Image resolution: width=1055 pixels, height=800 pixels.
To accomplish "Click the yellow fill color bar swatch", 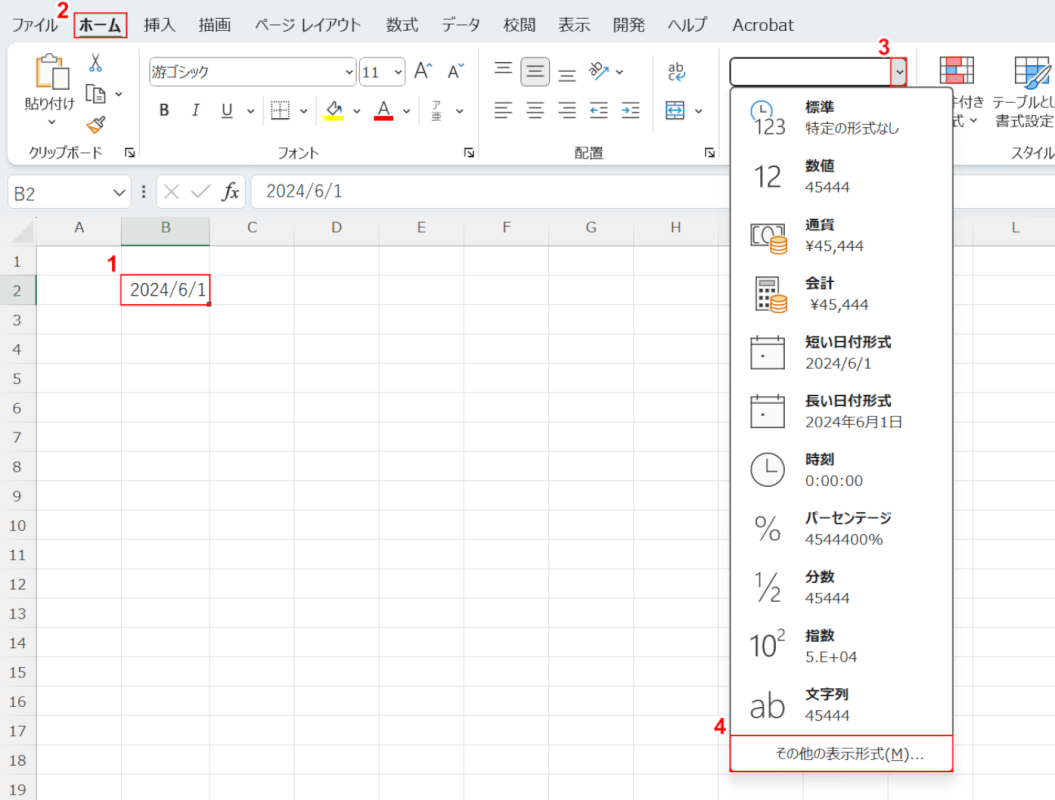I will point(334,118).
